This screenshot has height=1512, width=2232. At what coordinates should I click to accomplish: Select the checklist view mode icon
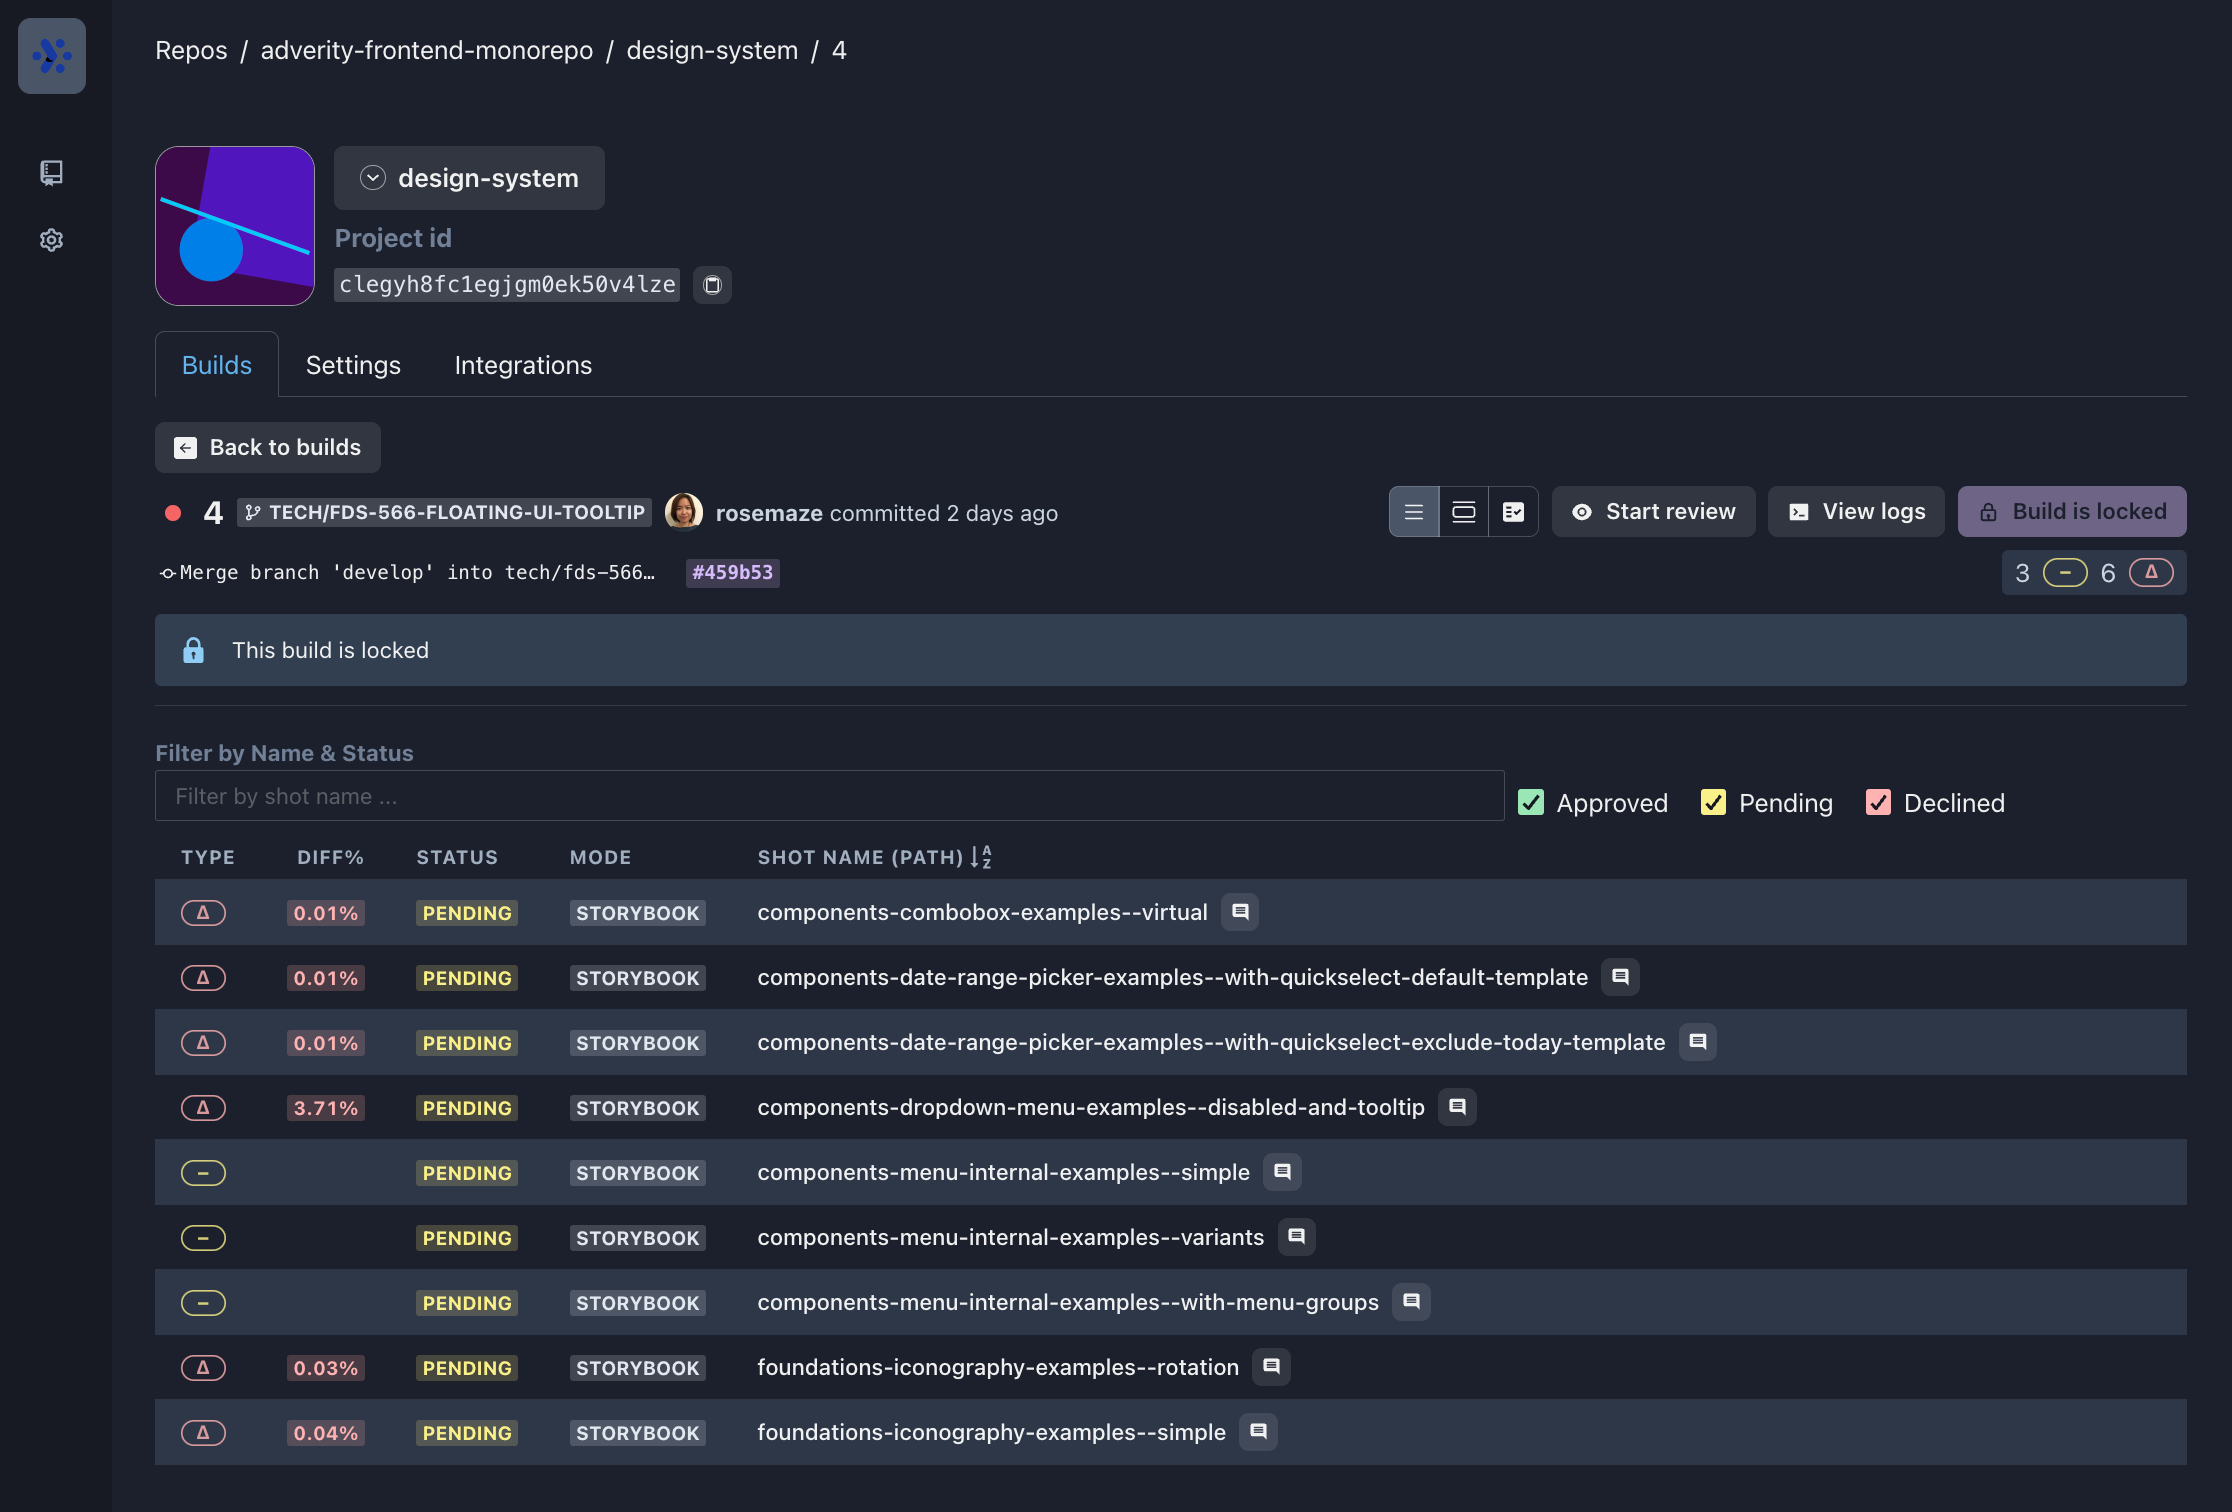pyautogui.click(x=1513, y=512)
